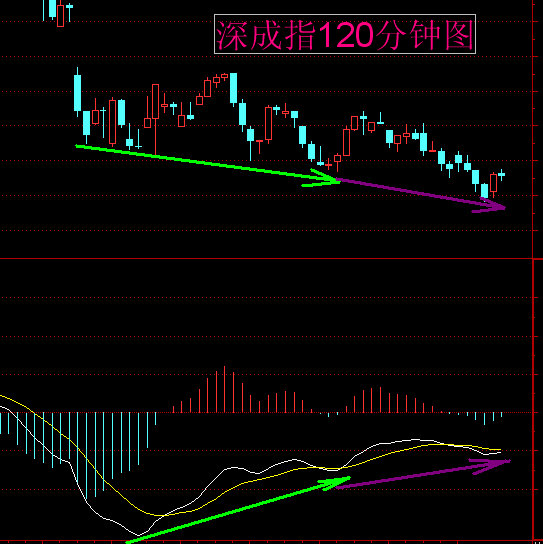Image resolution: width=543 pixels, height=544 pixels.
Task: Click the longest cyan MACD histogram bar
Action: click(x=86, y=456)
